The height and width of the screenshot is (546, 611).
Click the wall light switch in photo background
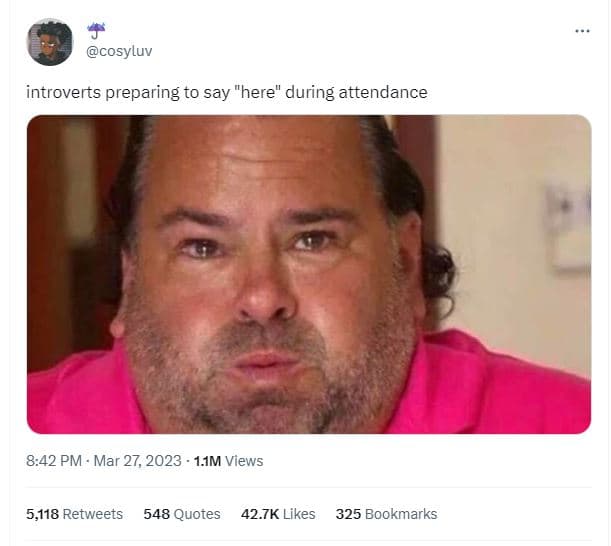[x=569, y=228]
